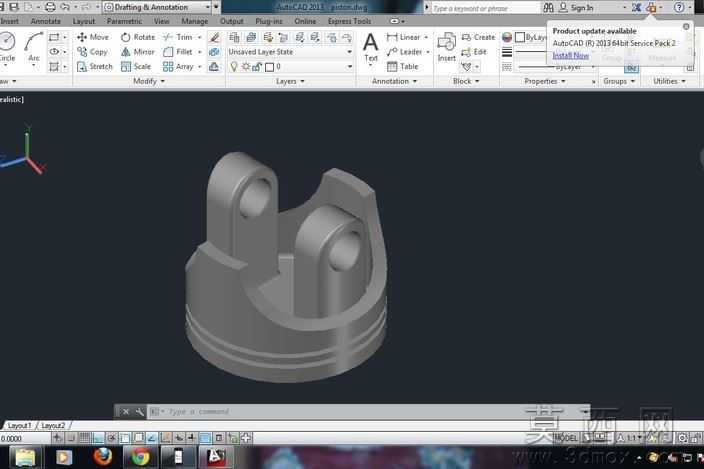Image resolution: width=704 pixels, height=469 pixels.
Task: Toggle Infer Constraints in status bar
Action: [x=57, y=438]
